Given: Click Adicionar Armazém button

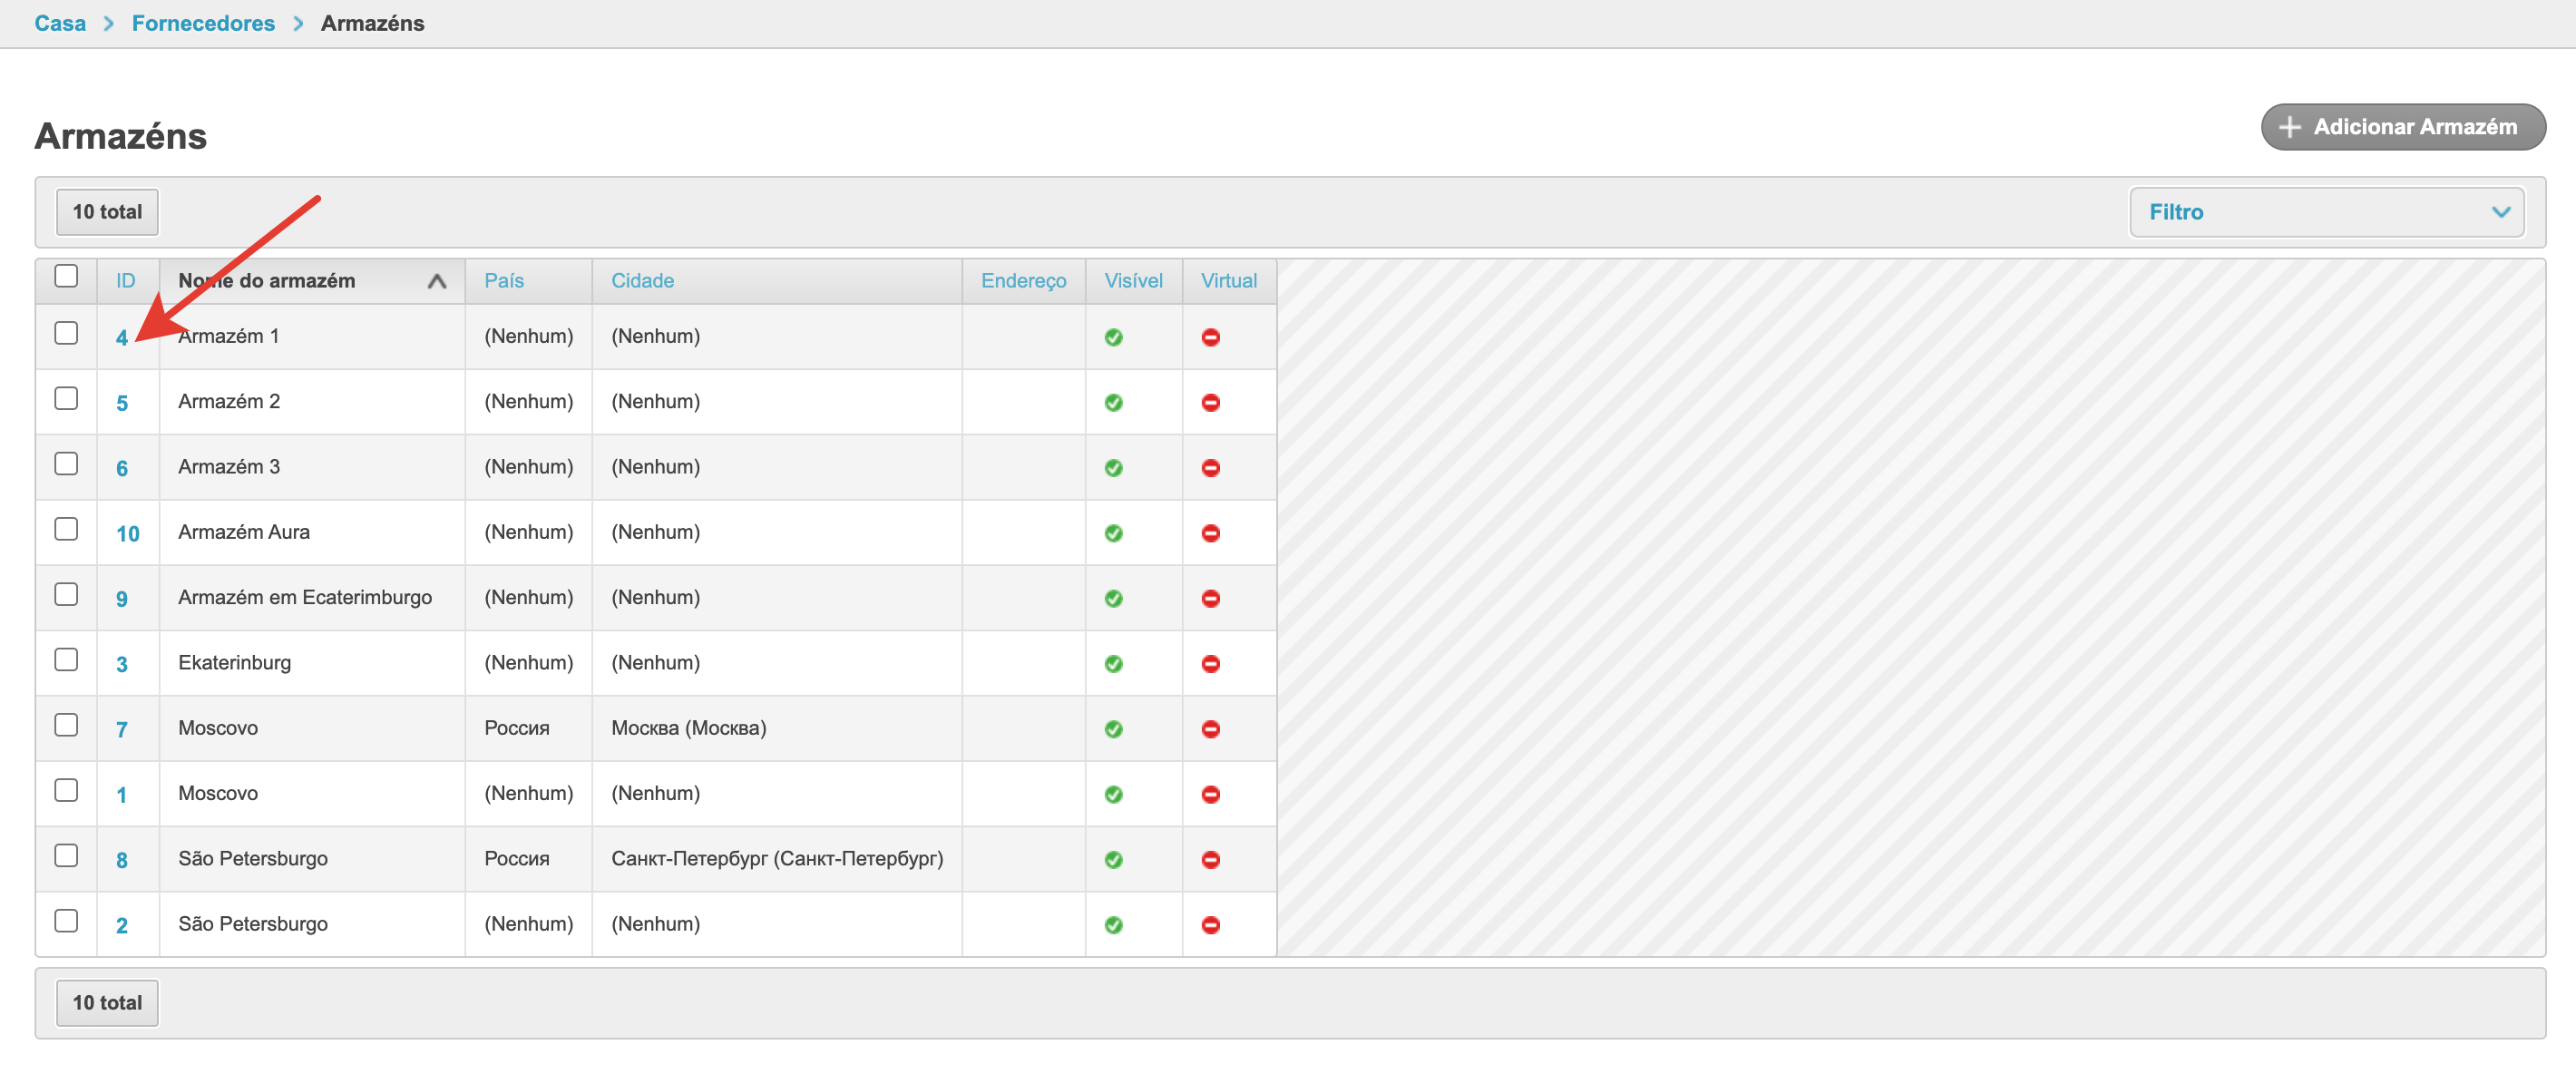Looking at the screenshot, I should 2402,127.
